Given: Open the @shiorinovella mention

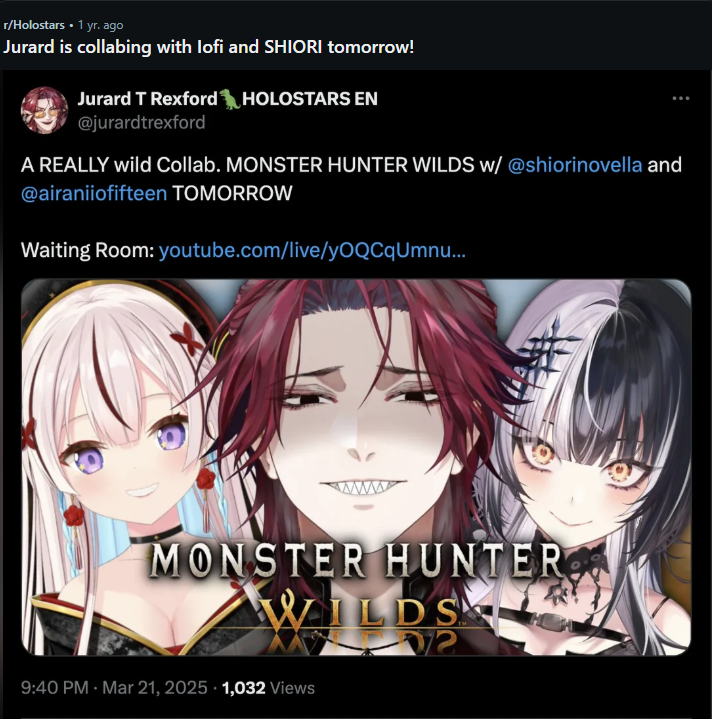Looking at the screenshot, I should click(575, 165).
